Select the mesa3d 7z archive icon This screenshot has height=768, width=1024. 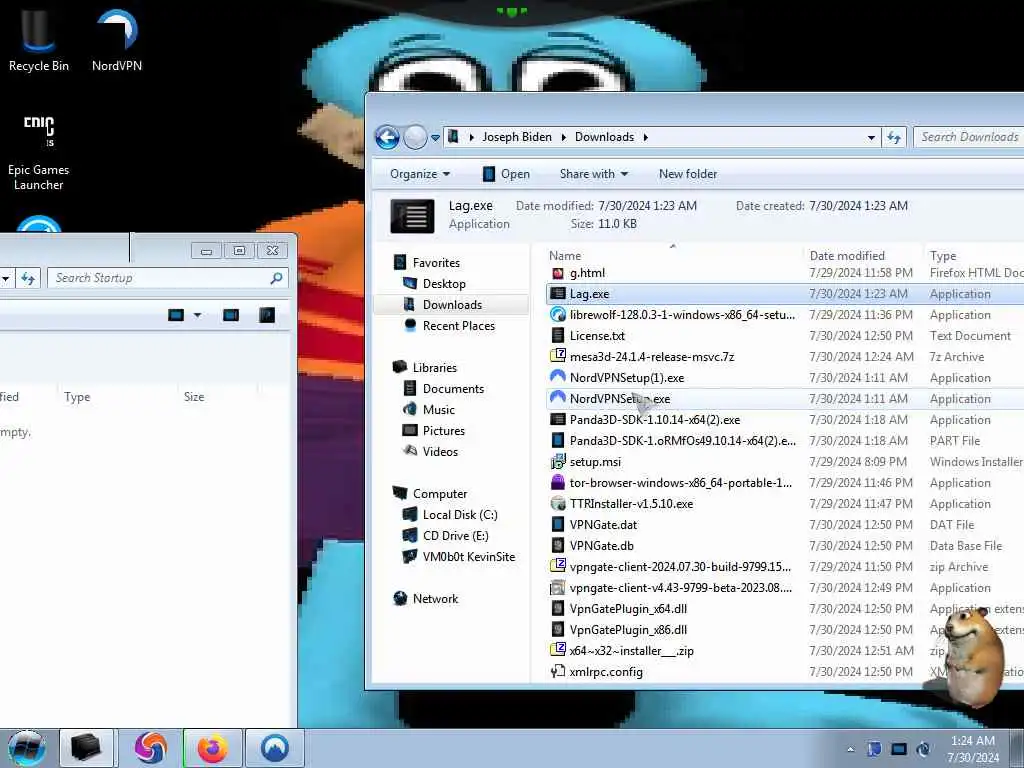coord(558,357)
